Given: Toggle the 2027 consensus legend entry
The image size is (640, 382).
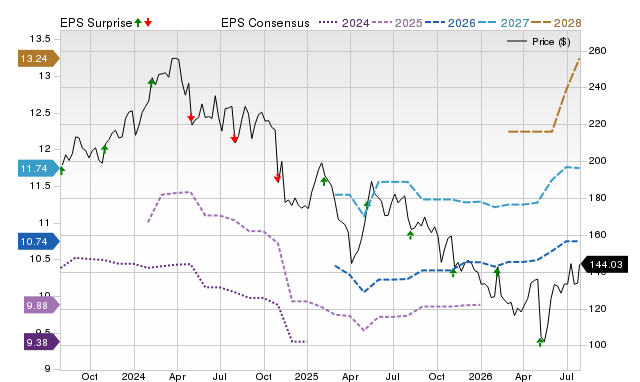Looking at the screenshot, I should (x=503, y=23).
